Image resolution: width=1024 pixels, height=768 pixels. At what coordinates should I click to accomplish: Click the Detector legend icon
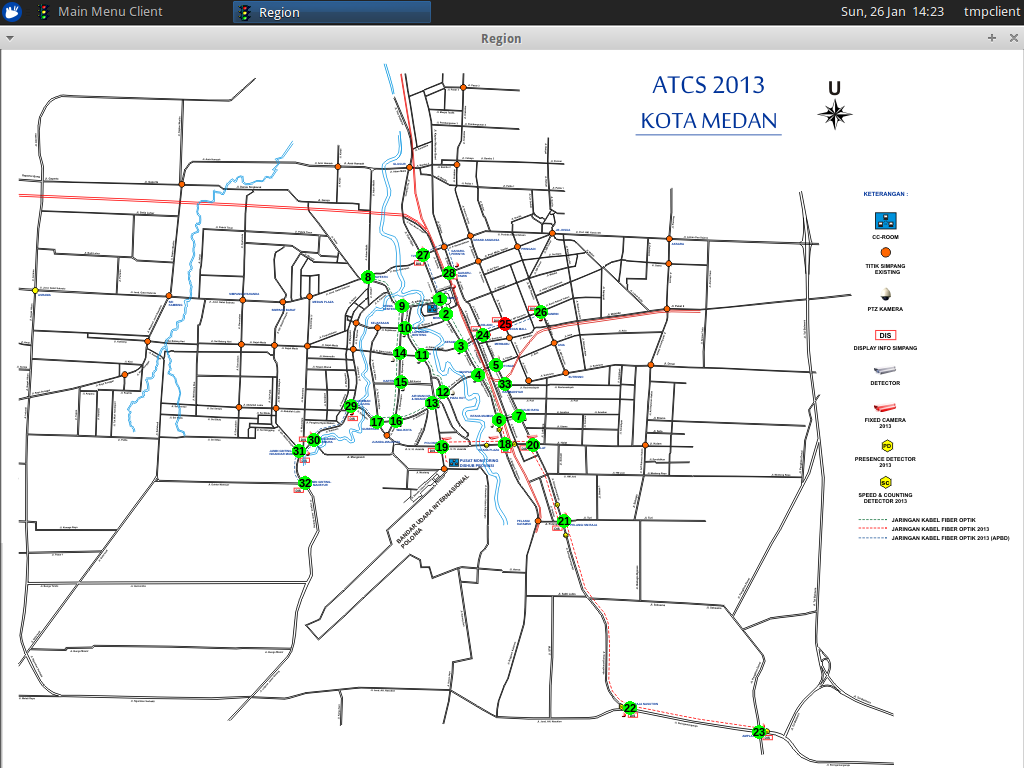pyautogui.click(x=885, y=372)
